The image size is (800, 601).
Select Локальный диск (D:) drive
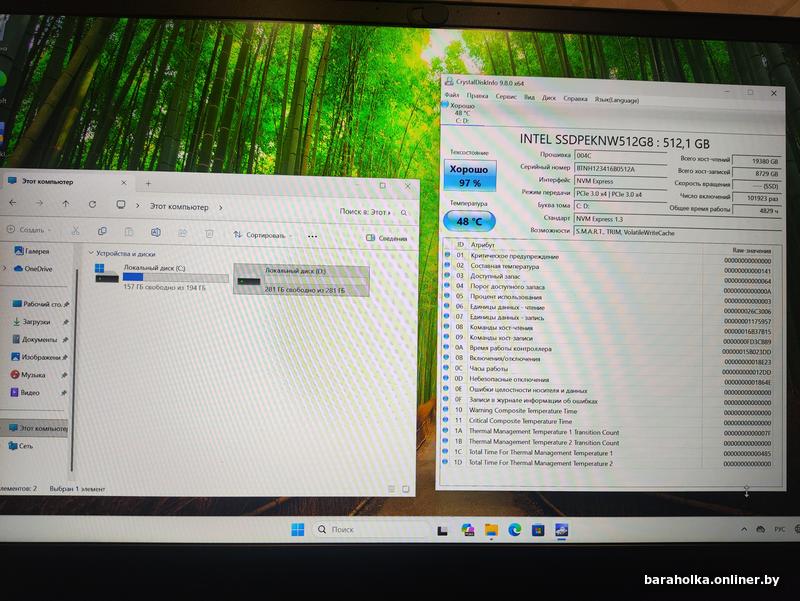(301, 280)
